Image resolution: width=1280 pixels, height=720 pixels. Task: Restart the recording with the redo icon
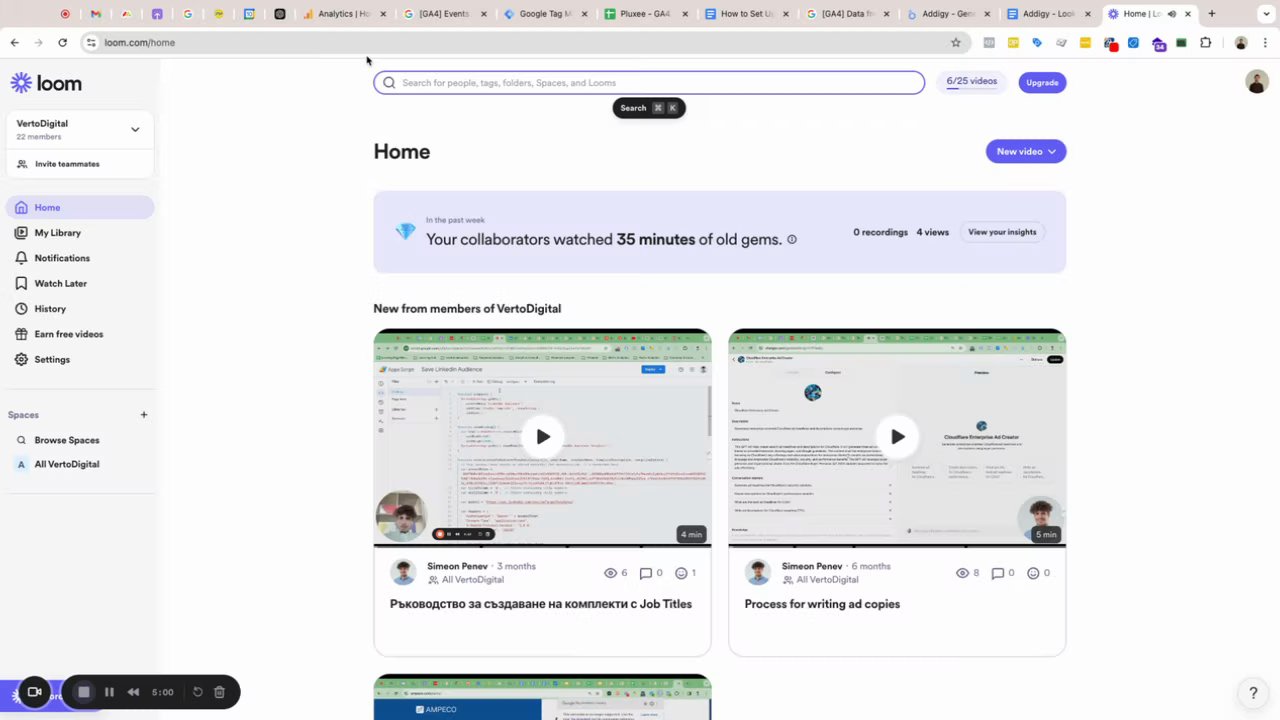click(x=198, y=692)
